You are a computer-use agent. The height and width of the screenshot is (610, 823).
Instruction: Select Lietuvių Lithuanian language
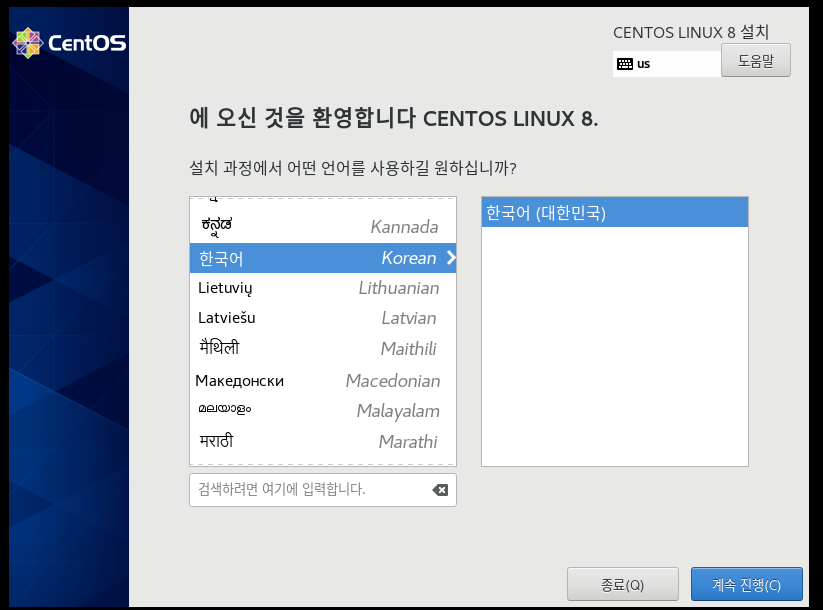click(x=323, y=288)
